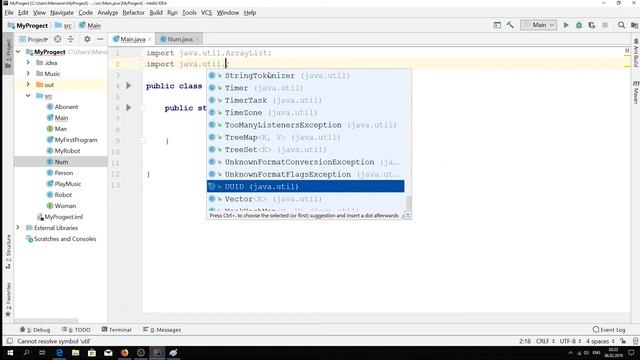The height and width of the screenshot is (360, 640).
Task: Open the Structure tool window tab
Action: point(8,252)
